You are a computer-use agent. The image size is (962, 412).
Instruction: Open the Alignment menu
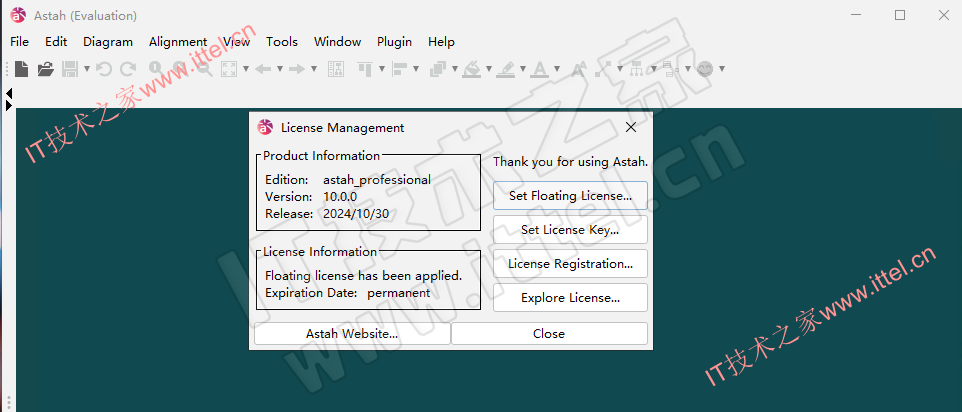click(x=178, y=42)
